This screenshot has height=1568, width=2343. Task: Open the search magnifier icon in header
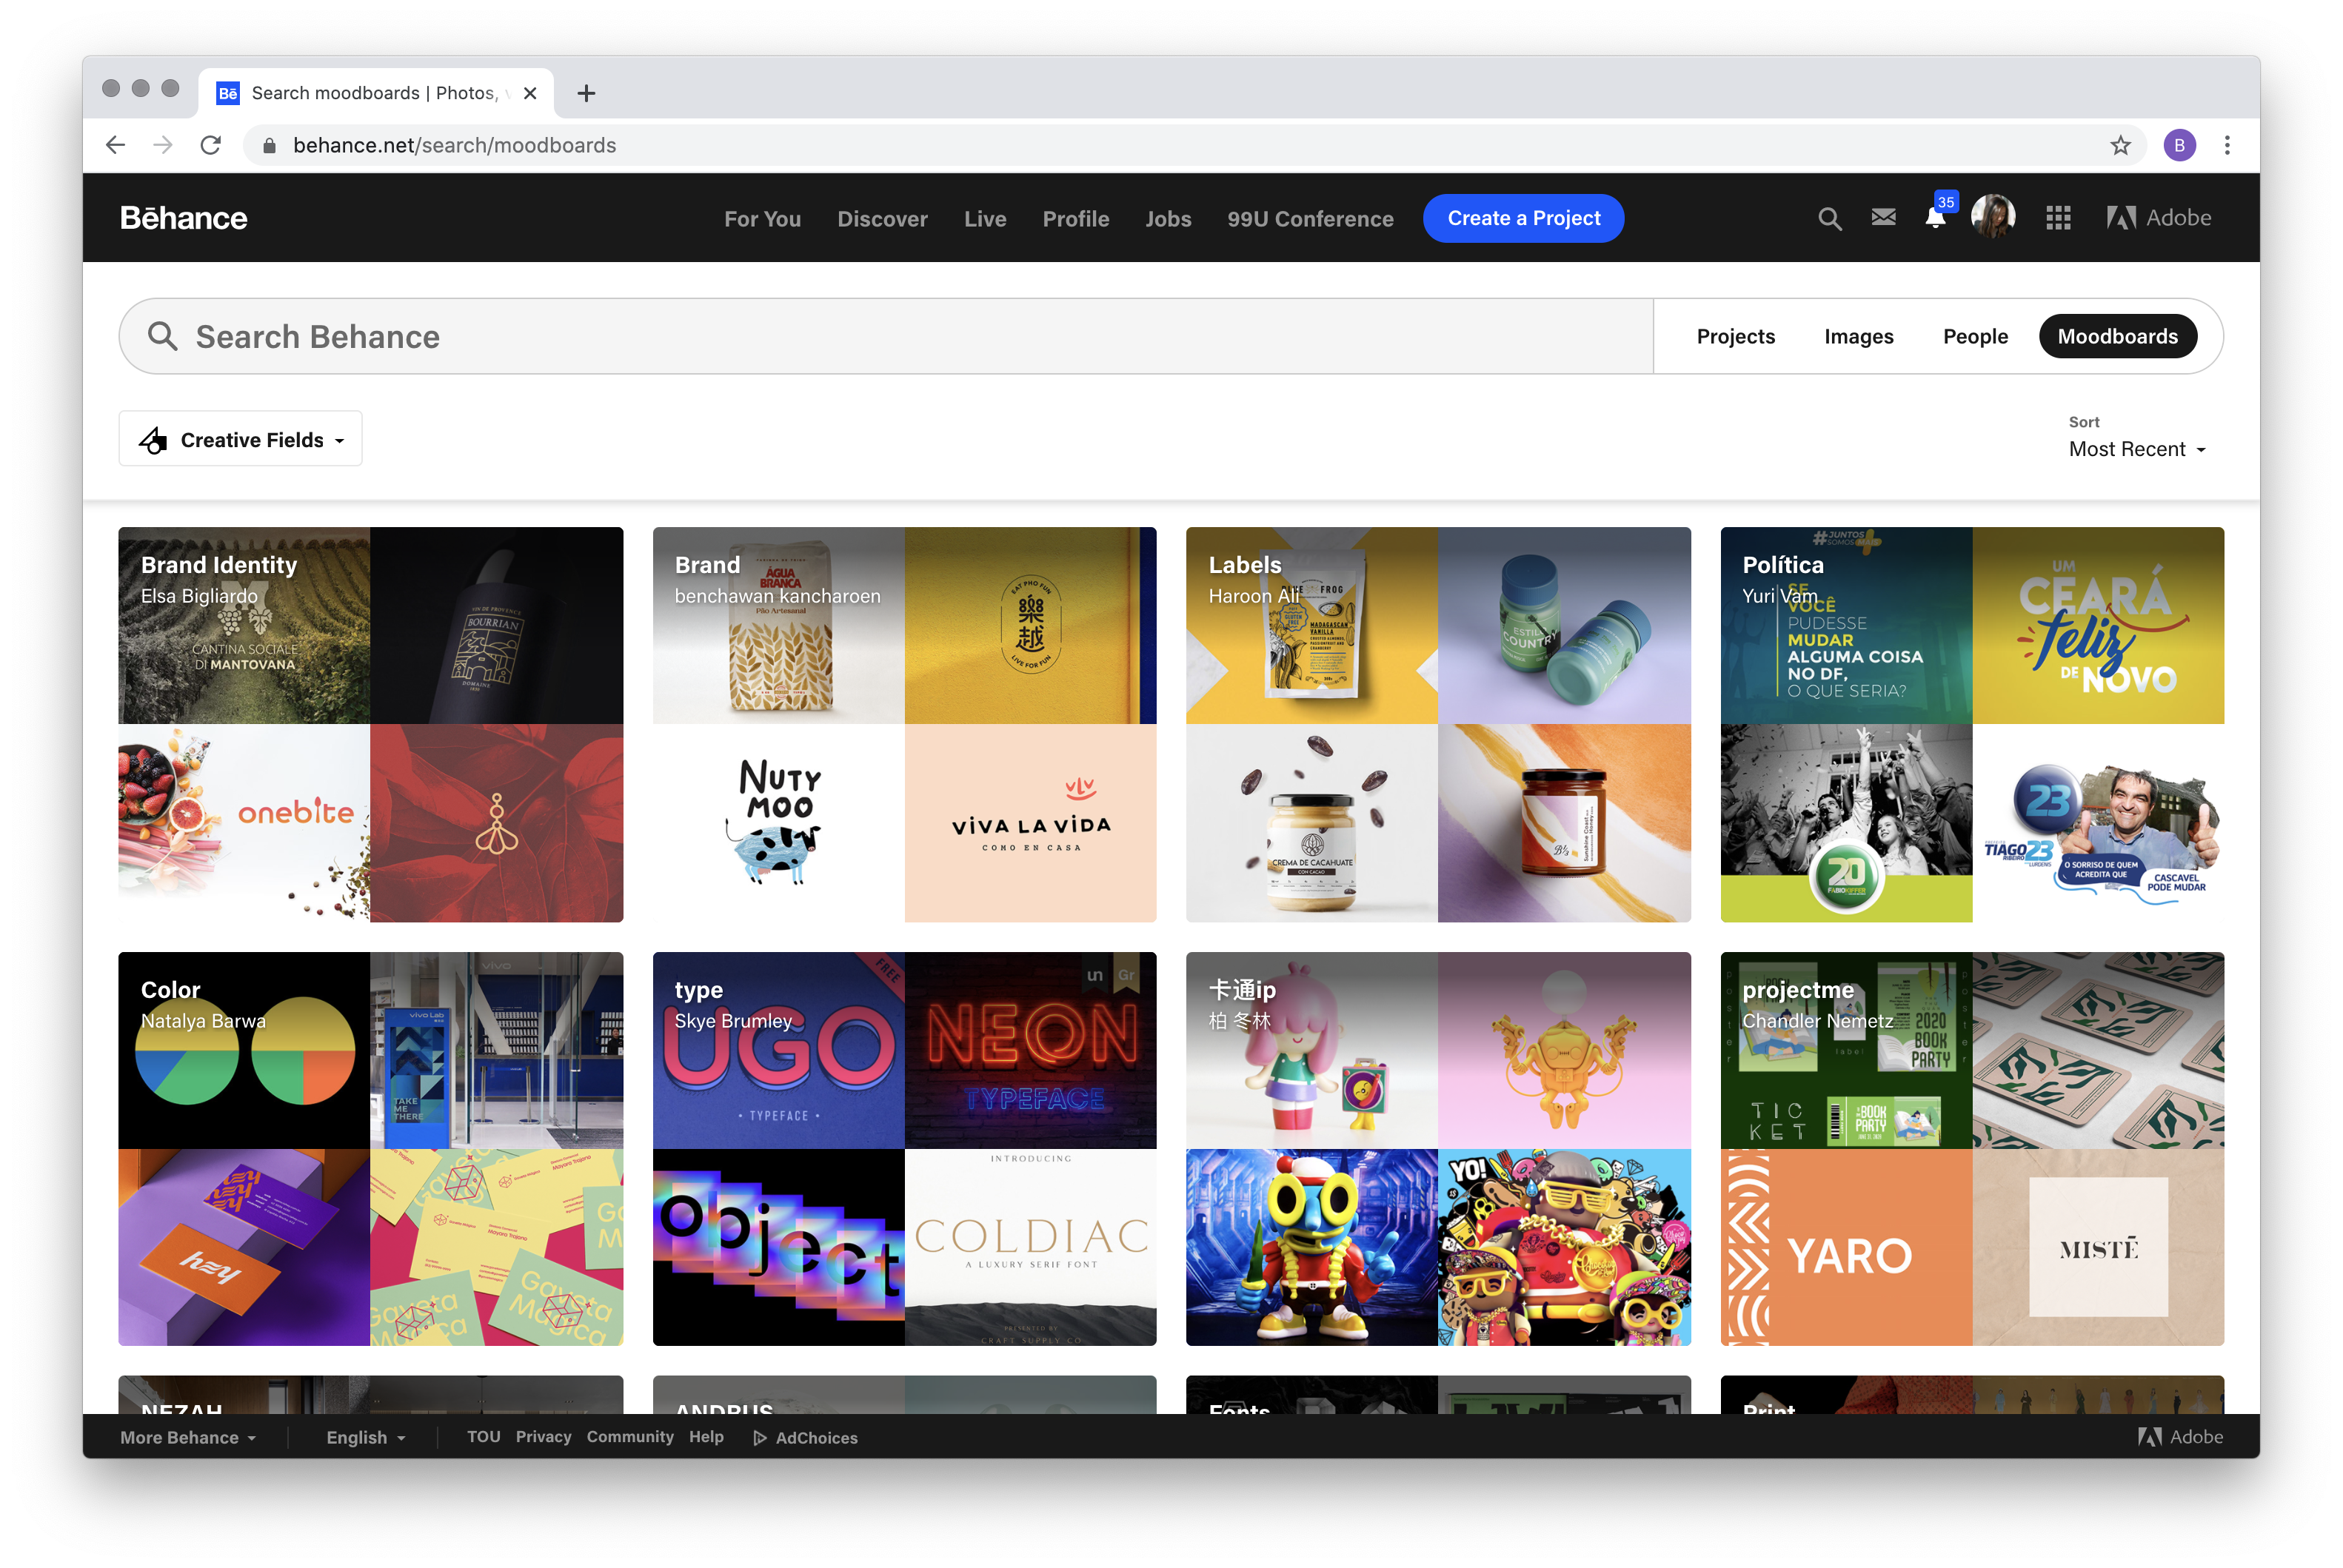(x=1829, y=218)
